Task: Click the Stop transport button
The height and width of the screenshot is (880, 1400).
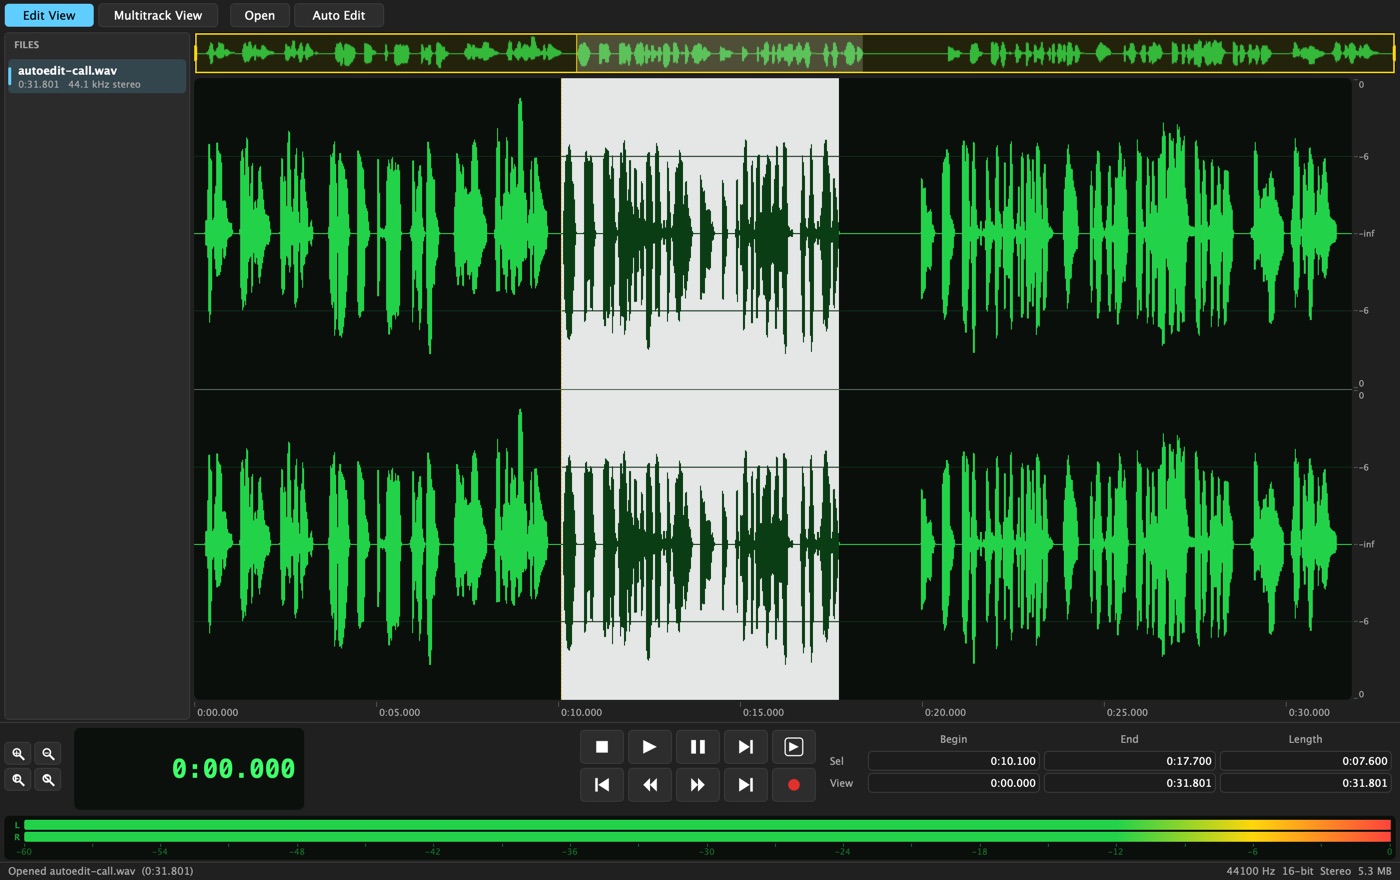Action: pos(602,747)
